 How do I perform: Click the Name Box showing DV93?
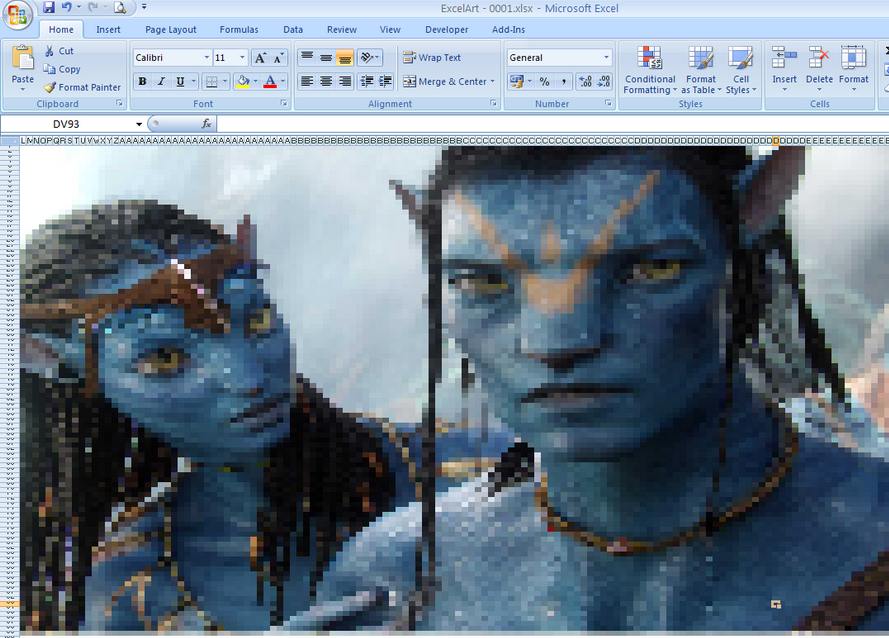click(67, 124)
